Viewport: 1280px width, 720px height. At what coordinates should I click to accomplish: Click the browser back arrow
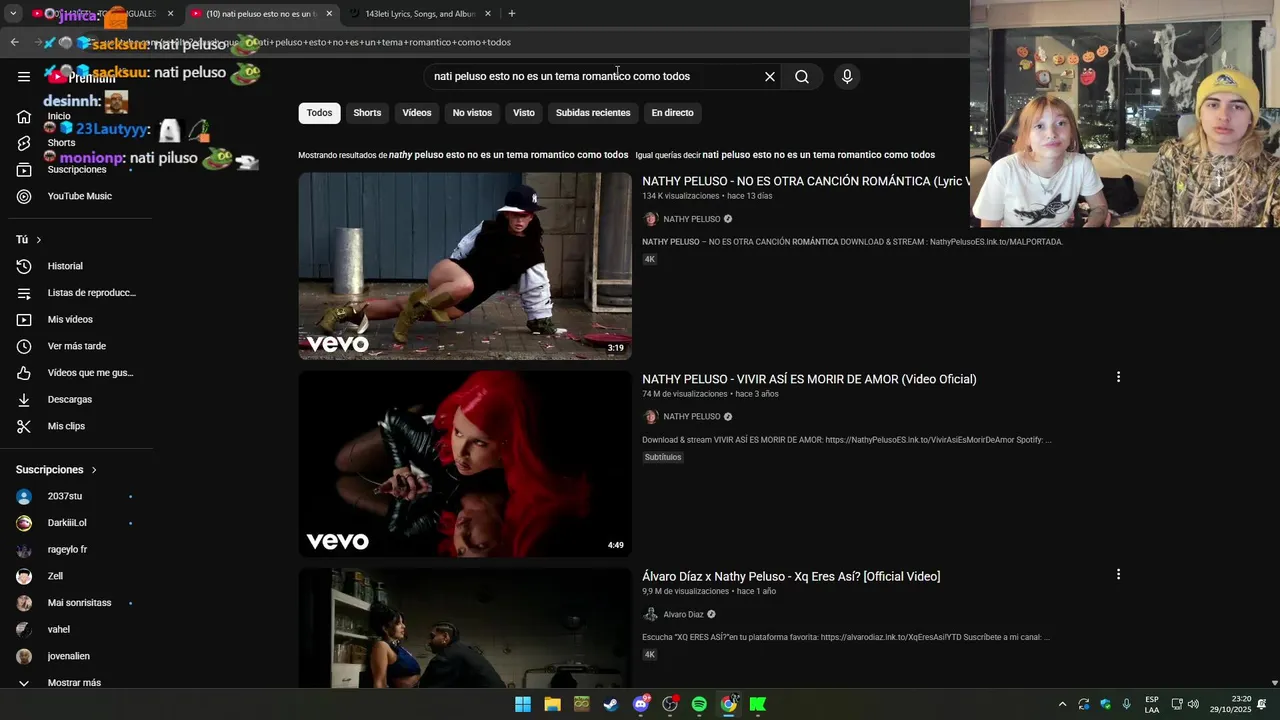[x=14, y=42]
